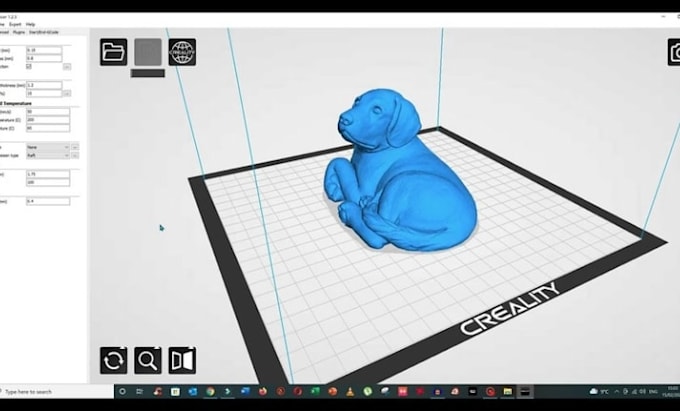Click the print speed field 50
Image resolution: width=680 pixels, height=411 pixels.
48,112
